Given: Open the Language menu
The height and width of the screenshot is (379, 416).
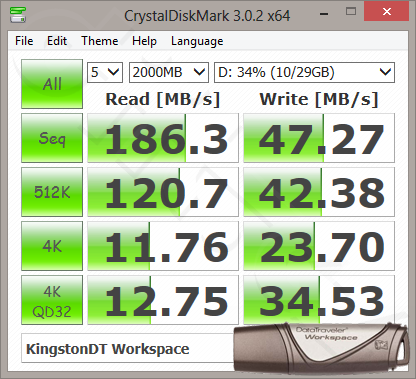Looking at the screenshot, I should click(x=197, y=41).
